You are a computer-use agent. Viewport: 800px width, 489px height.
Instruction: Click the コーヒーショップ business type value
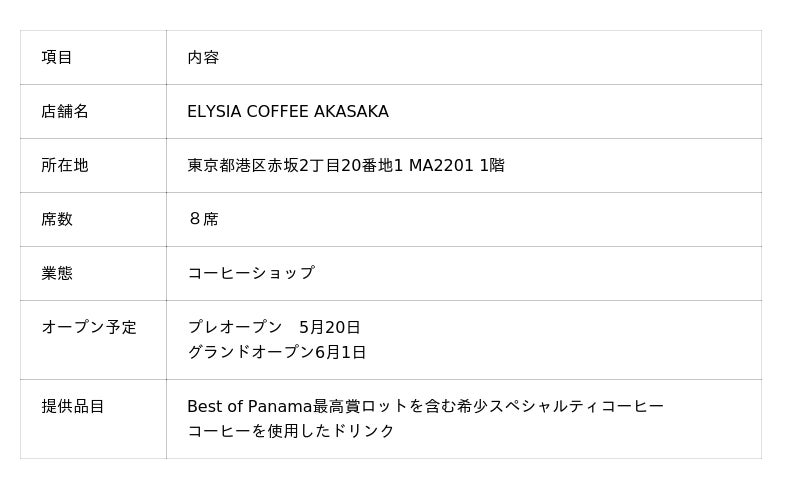pos(251,273)
